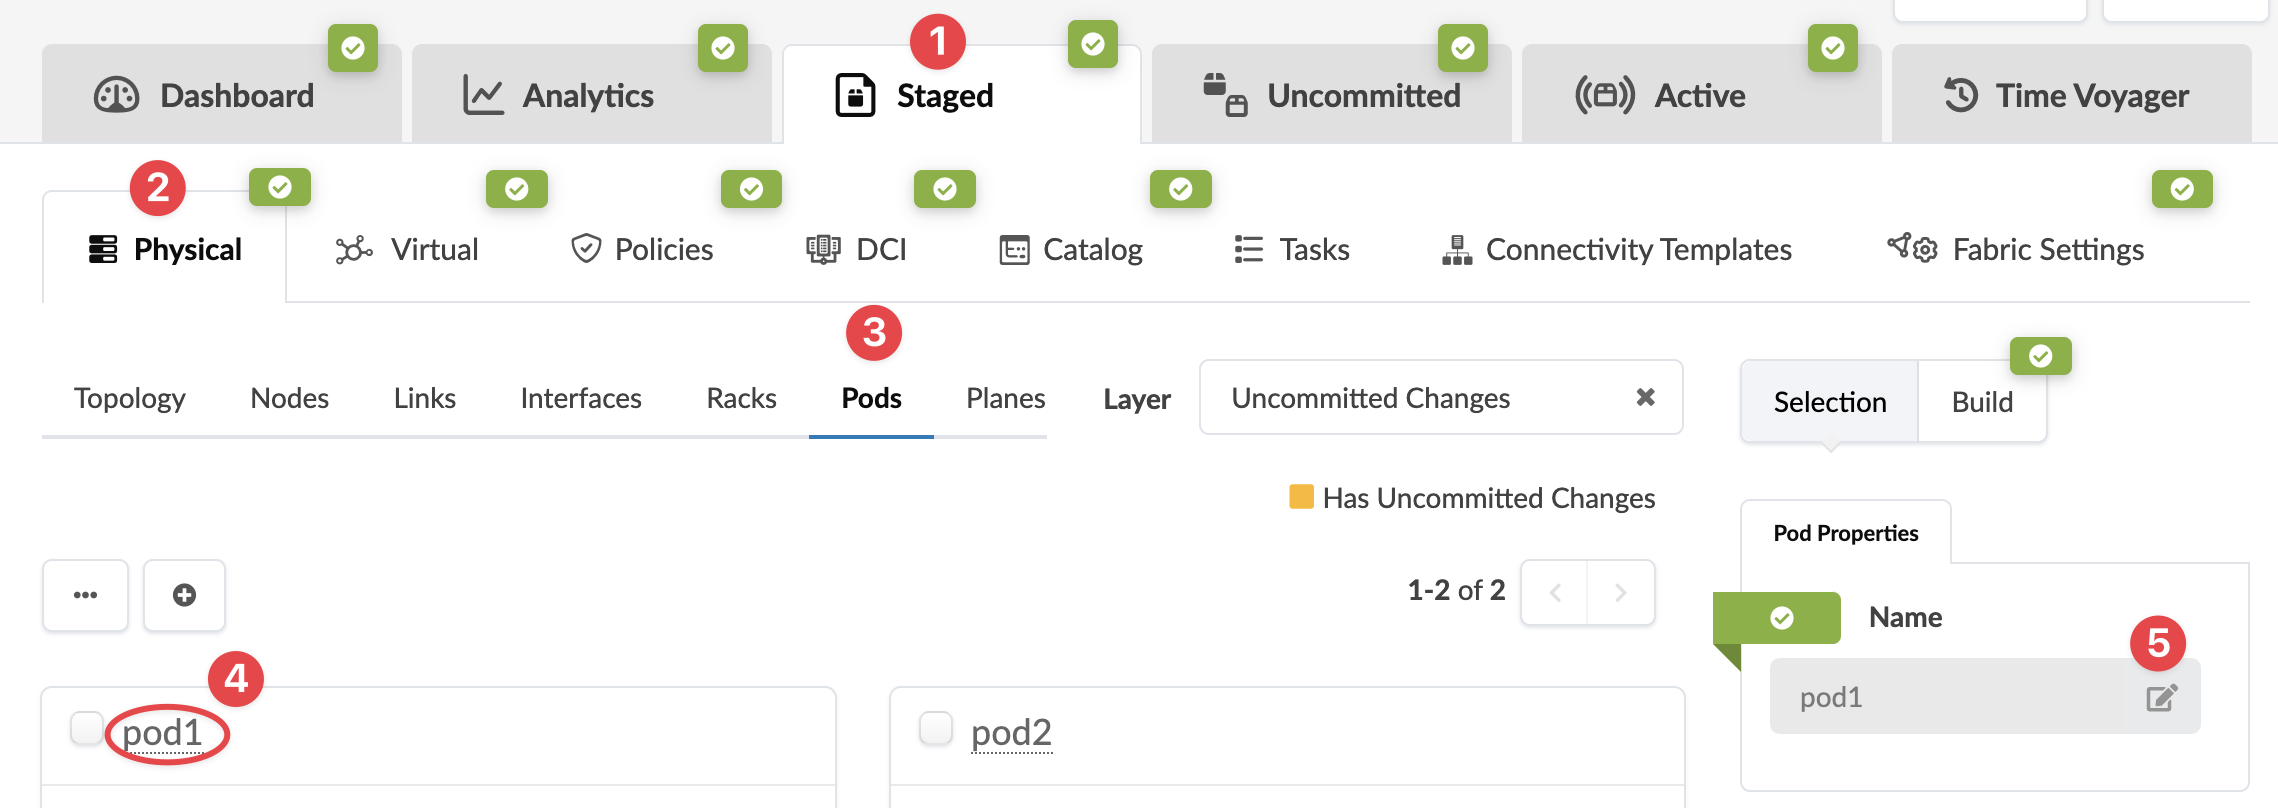
Task: Switch to the Virtual tab
Action: tap(407, 249)
